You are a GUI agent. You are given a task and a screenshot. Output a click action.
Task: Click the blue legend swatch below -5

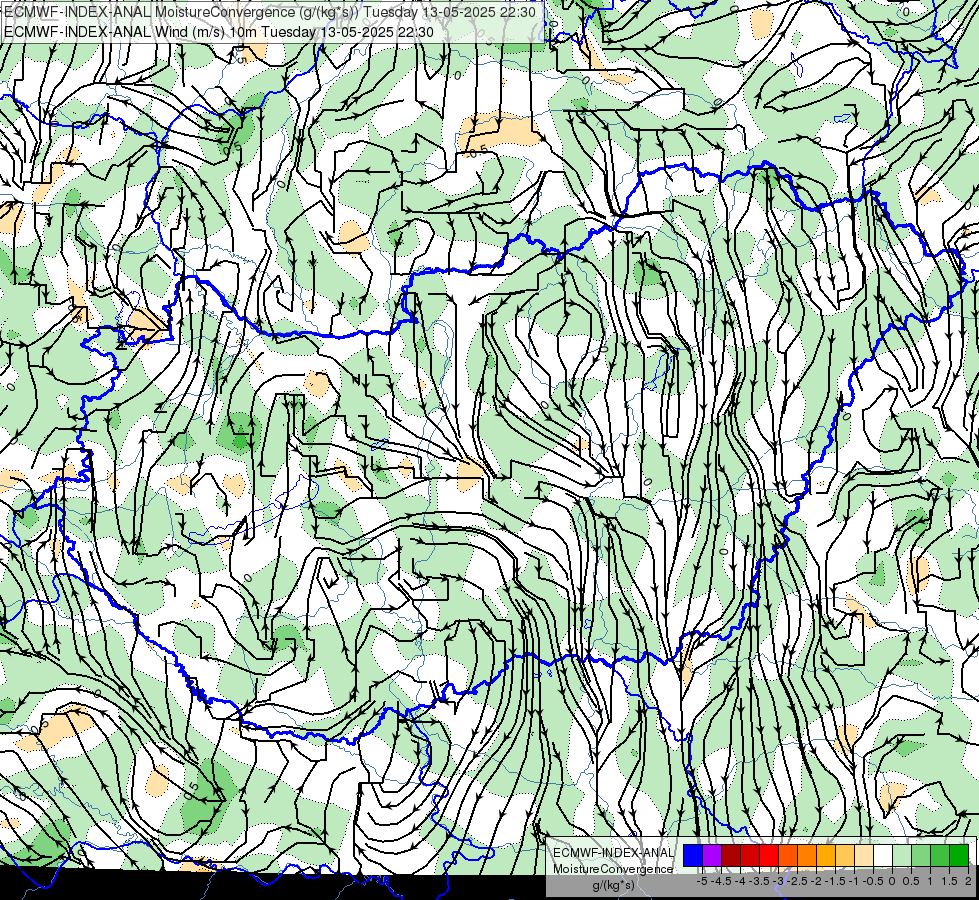[x=693, y=856]
